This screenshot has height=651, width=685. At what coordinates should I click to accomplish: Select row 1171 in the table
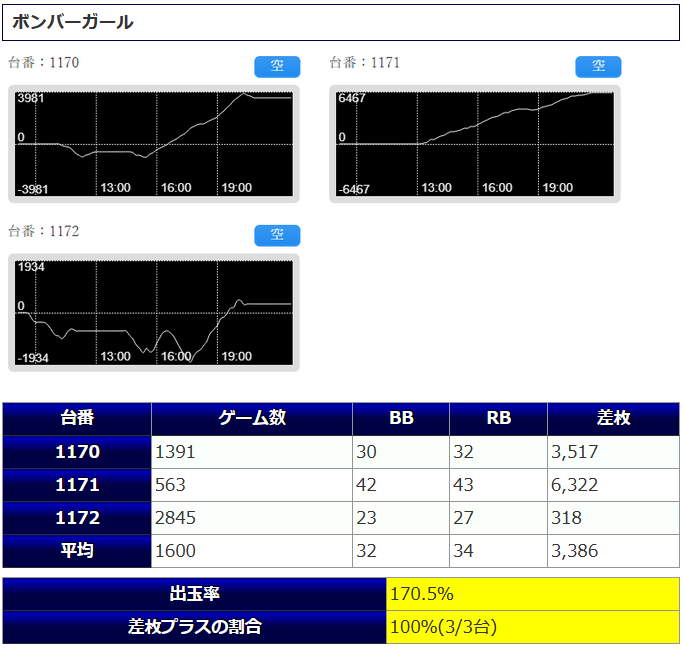click(x=77, y=485)
